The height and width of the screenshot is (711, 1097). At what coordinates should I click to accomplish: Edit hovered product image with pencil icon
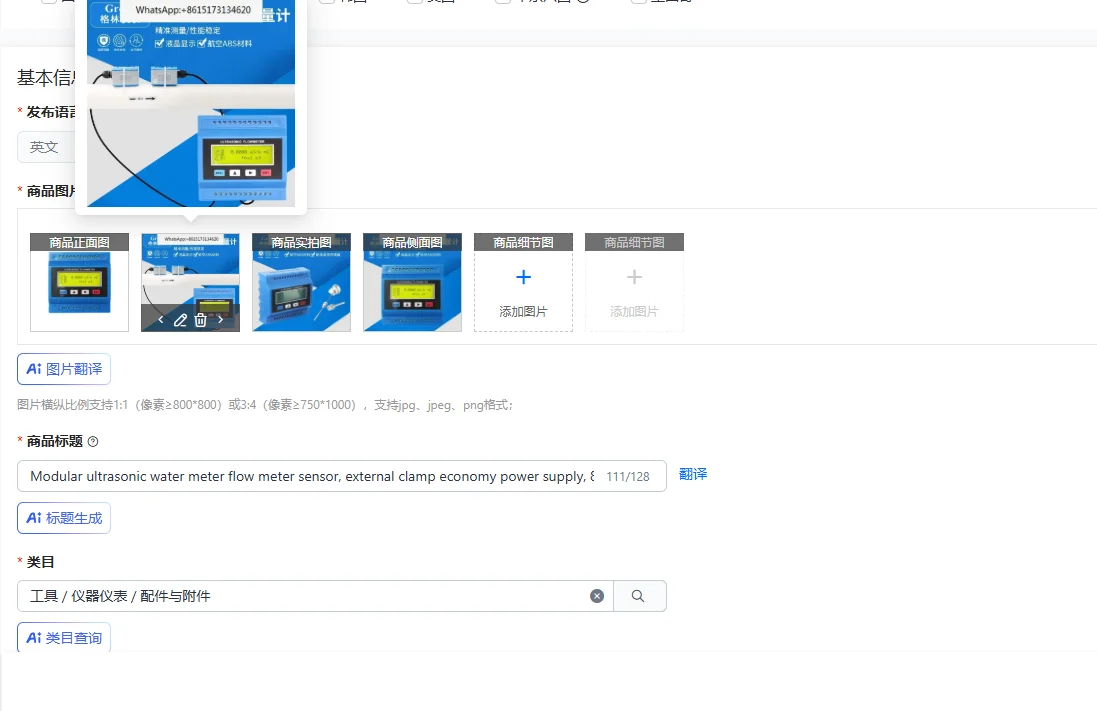click(x=181, y=320)
